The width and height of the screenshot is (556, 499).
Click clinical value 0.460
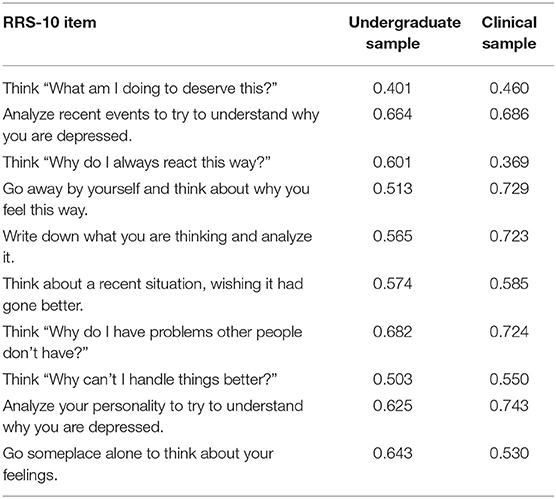[x=509, y=88]
